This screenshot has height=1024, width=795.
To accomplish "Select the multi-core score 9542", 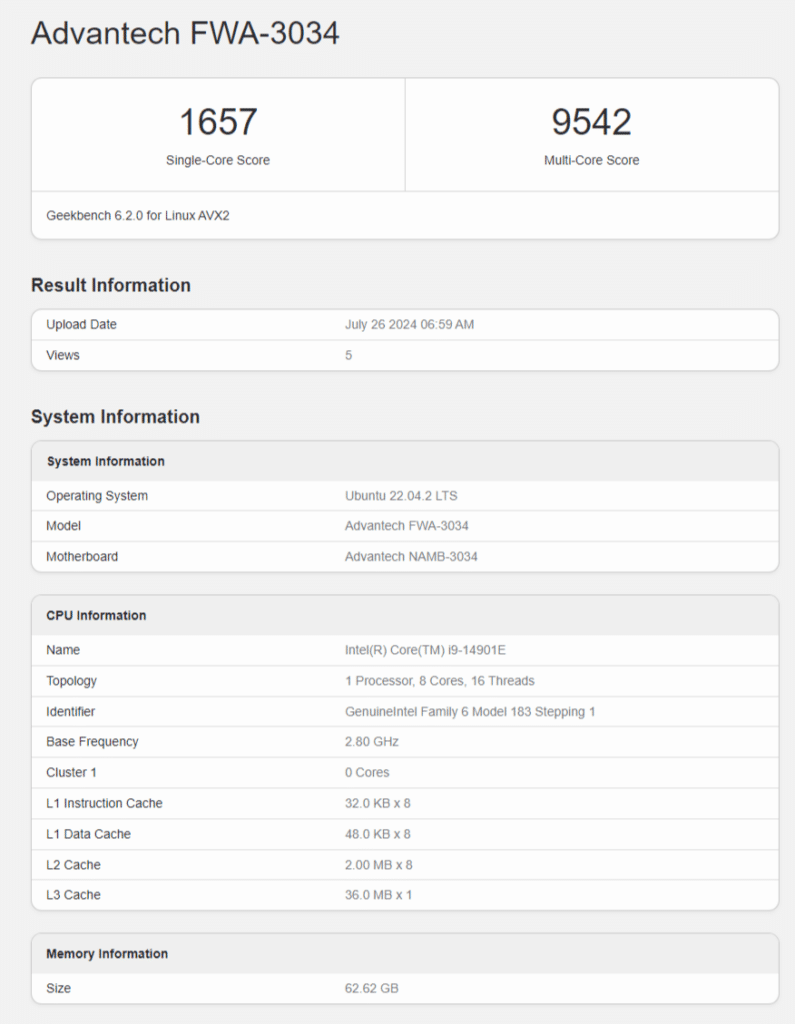I will 591,122.
